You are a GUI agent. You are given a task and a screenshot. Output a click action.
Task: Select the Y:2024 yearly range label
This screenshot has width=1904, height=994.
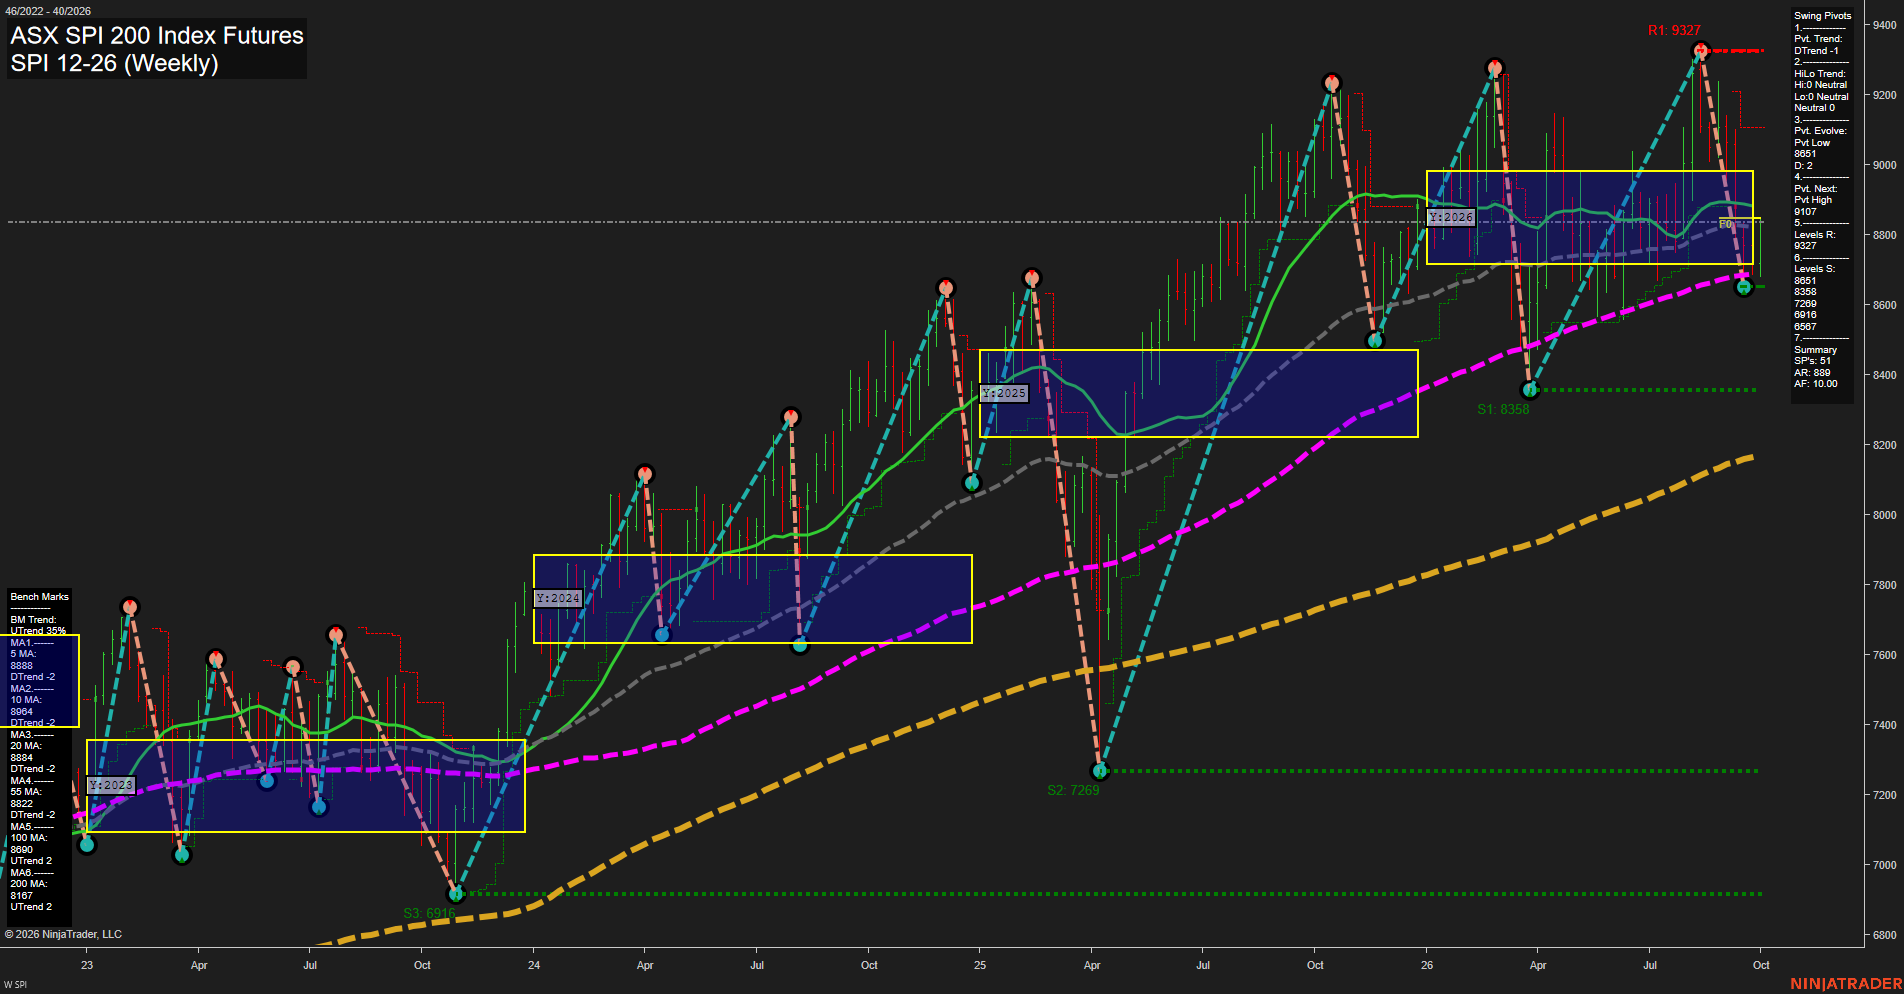coord(557,598)
